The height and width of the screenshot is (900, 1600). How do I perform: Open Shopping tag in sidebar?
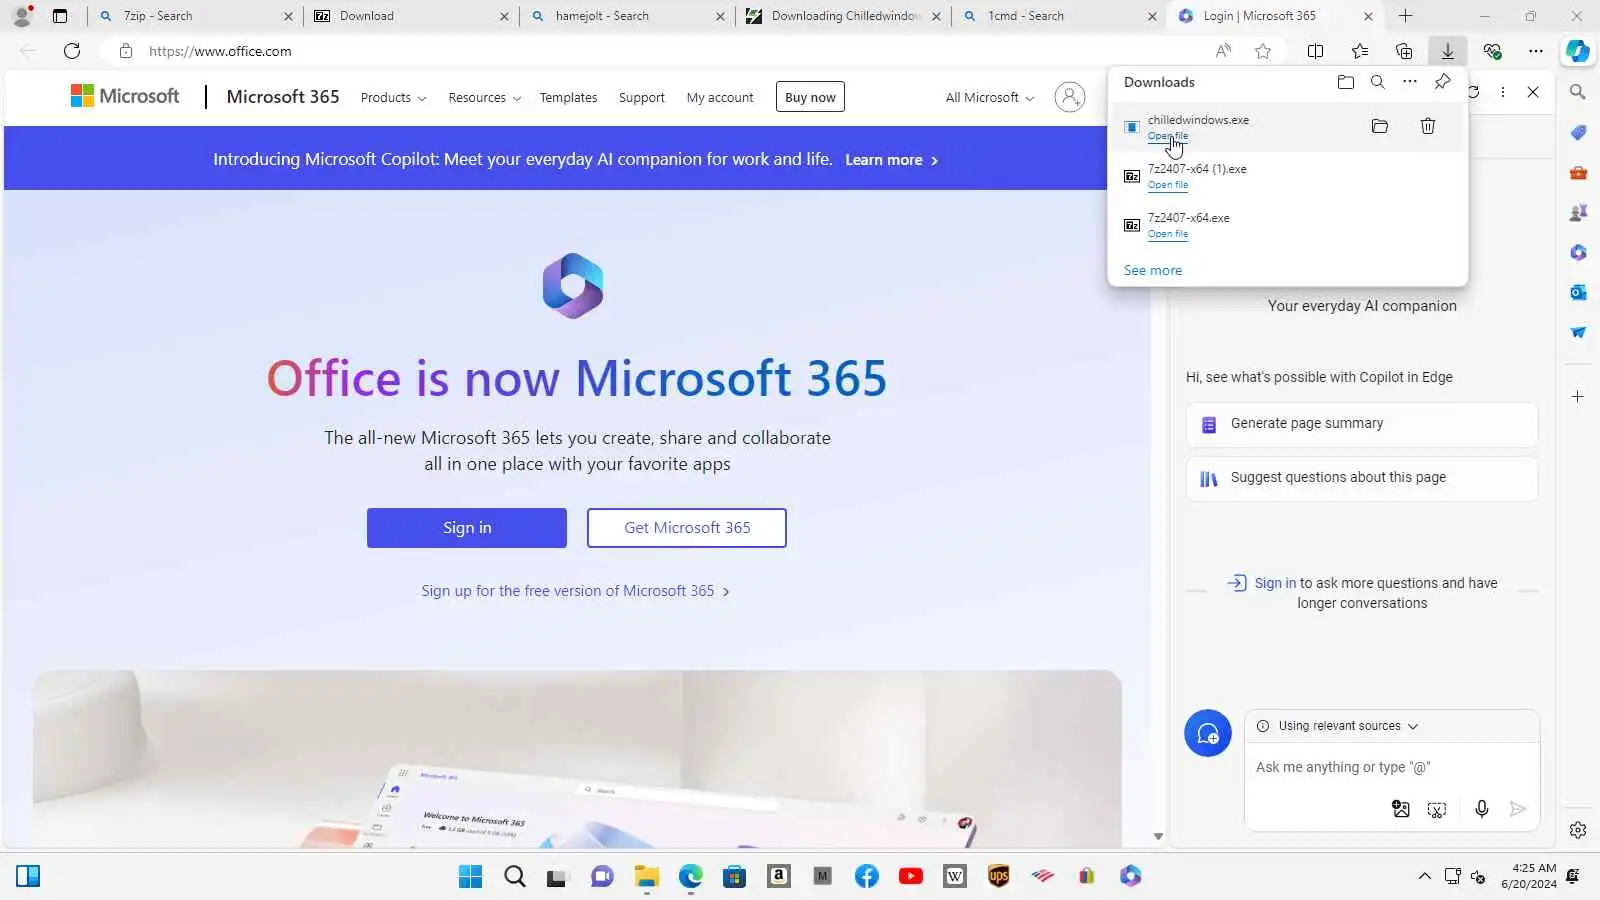(1578, 132)
